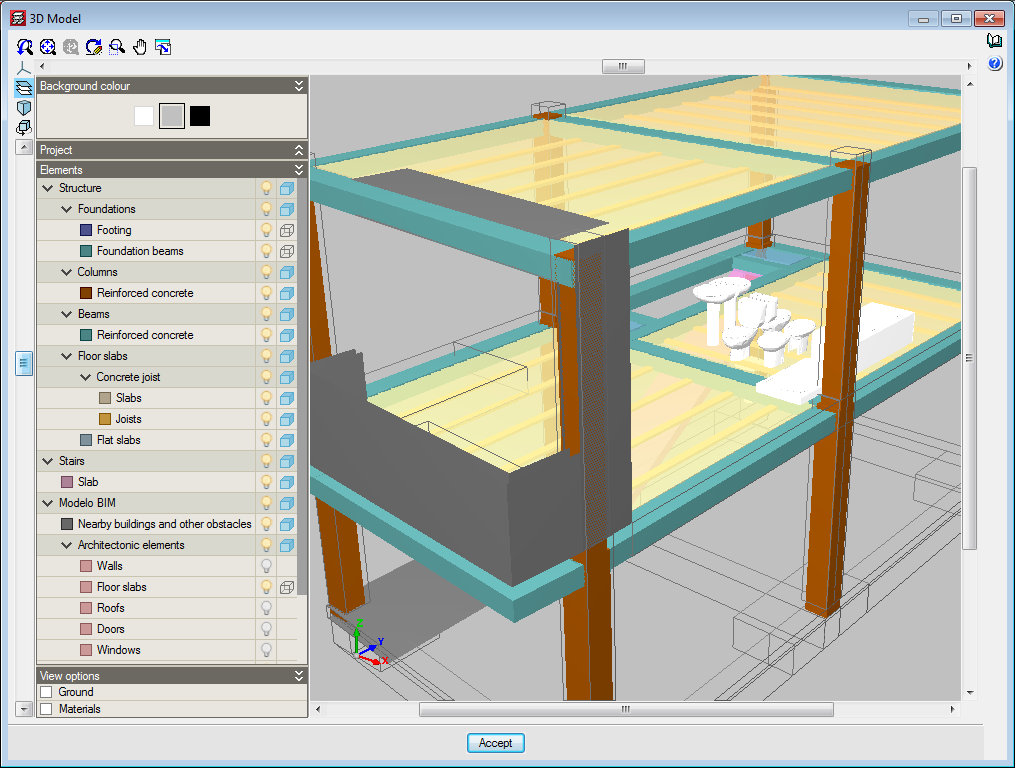Screen dimensions: 1015x768
Task: Open the layers panel sidebar icon
Action: tap(24, 87)
